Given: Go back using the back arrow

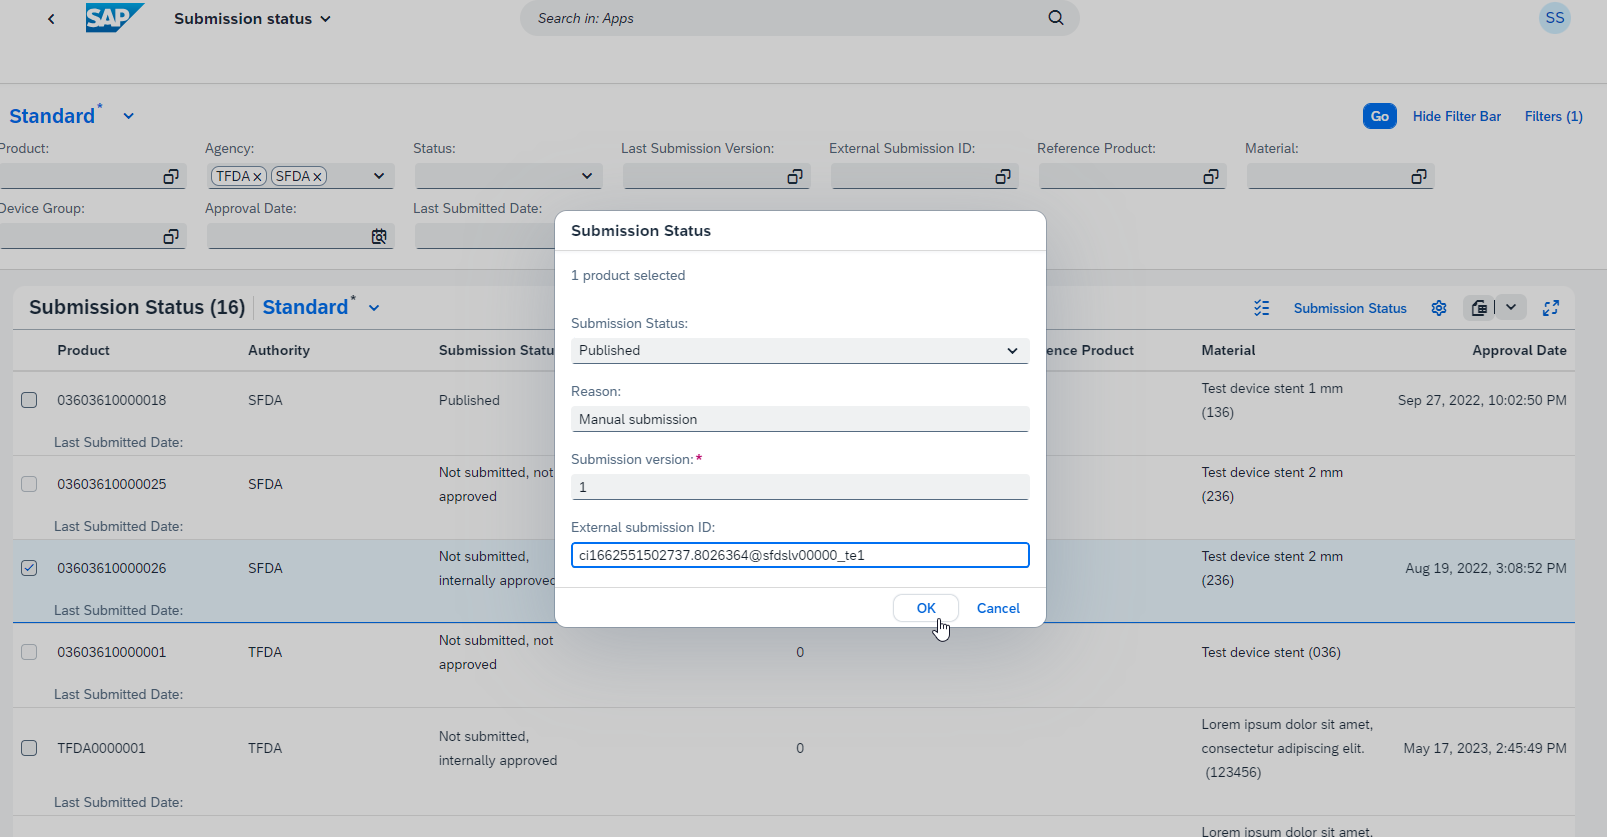Looking at the screenshot, I should click(x=51, y=18).
